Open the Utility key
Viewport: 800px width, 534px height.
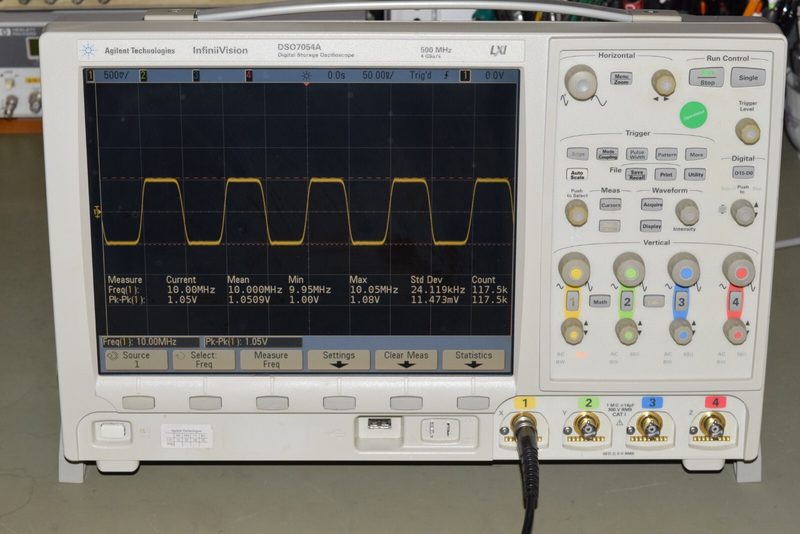695,174
